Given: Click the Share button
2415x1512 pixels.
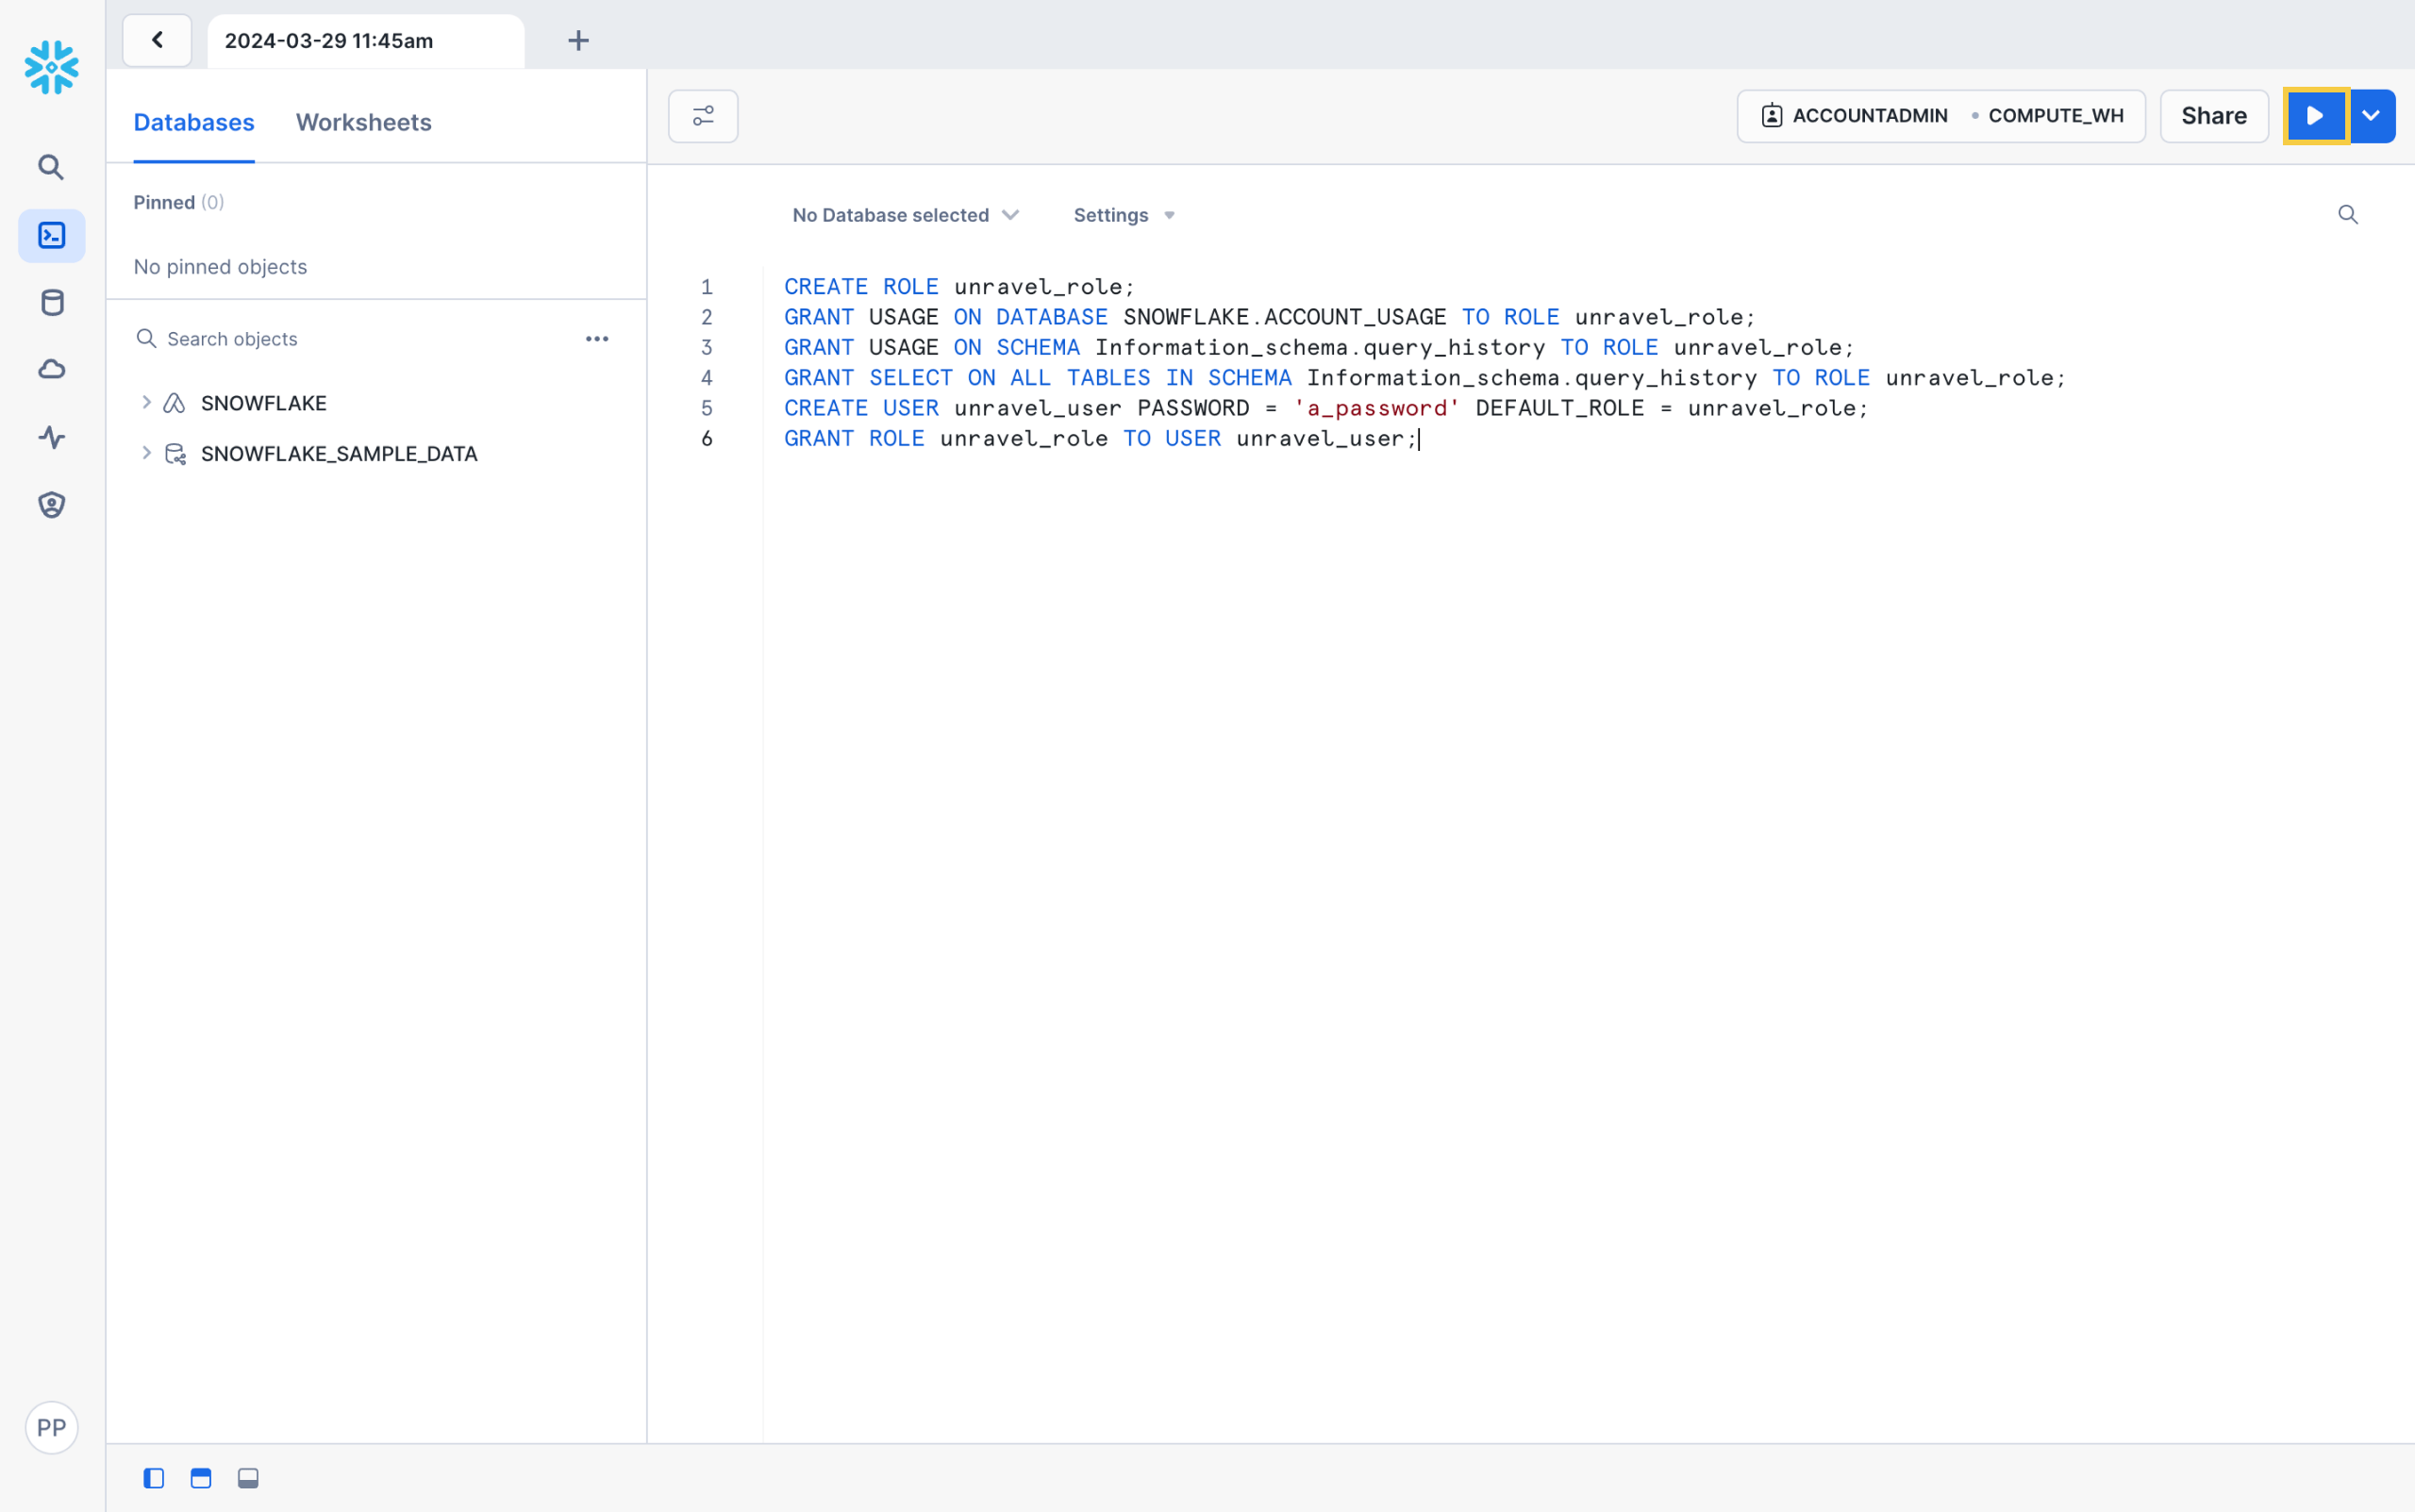Looking at the screenshot, I should [2213, 116].
